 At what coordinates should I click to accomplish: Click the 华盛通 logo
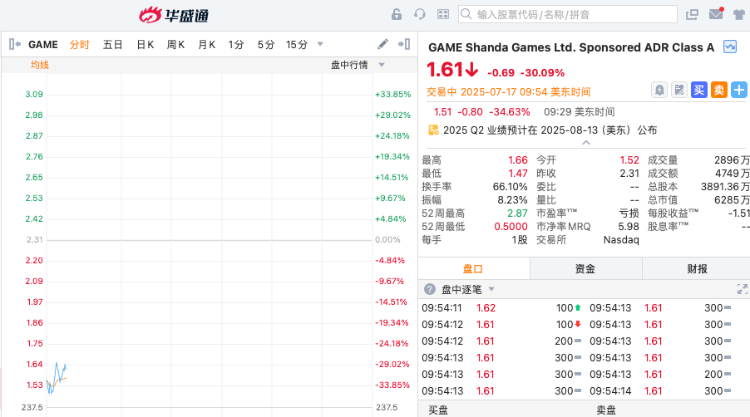tap(174, 15)
